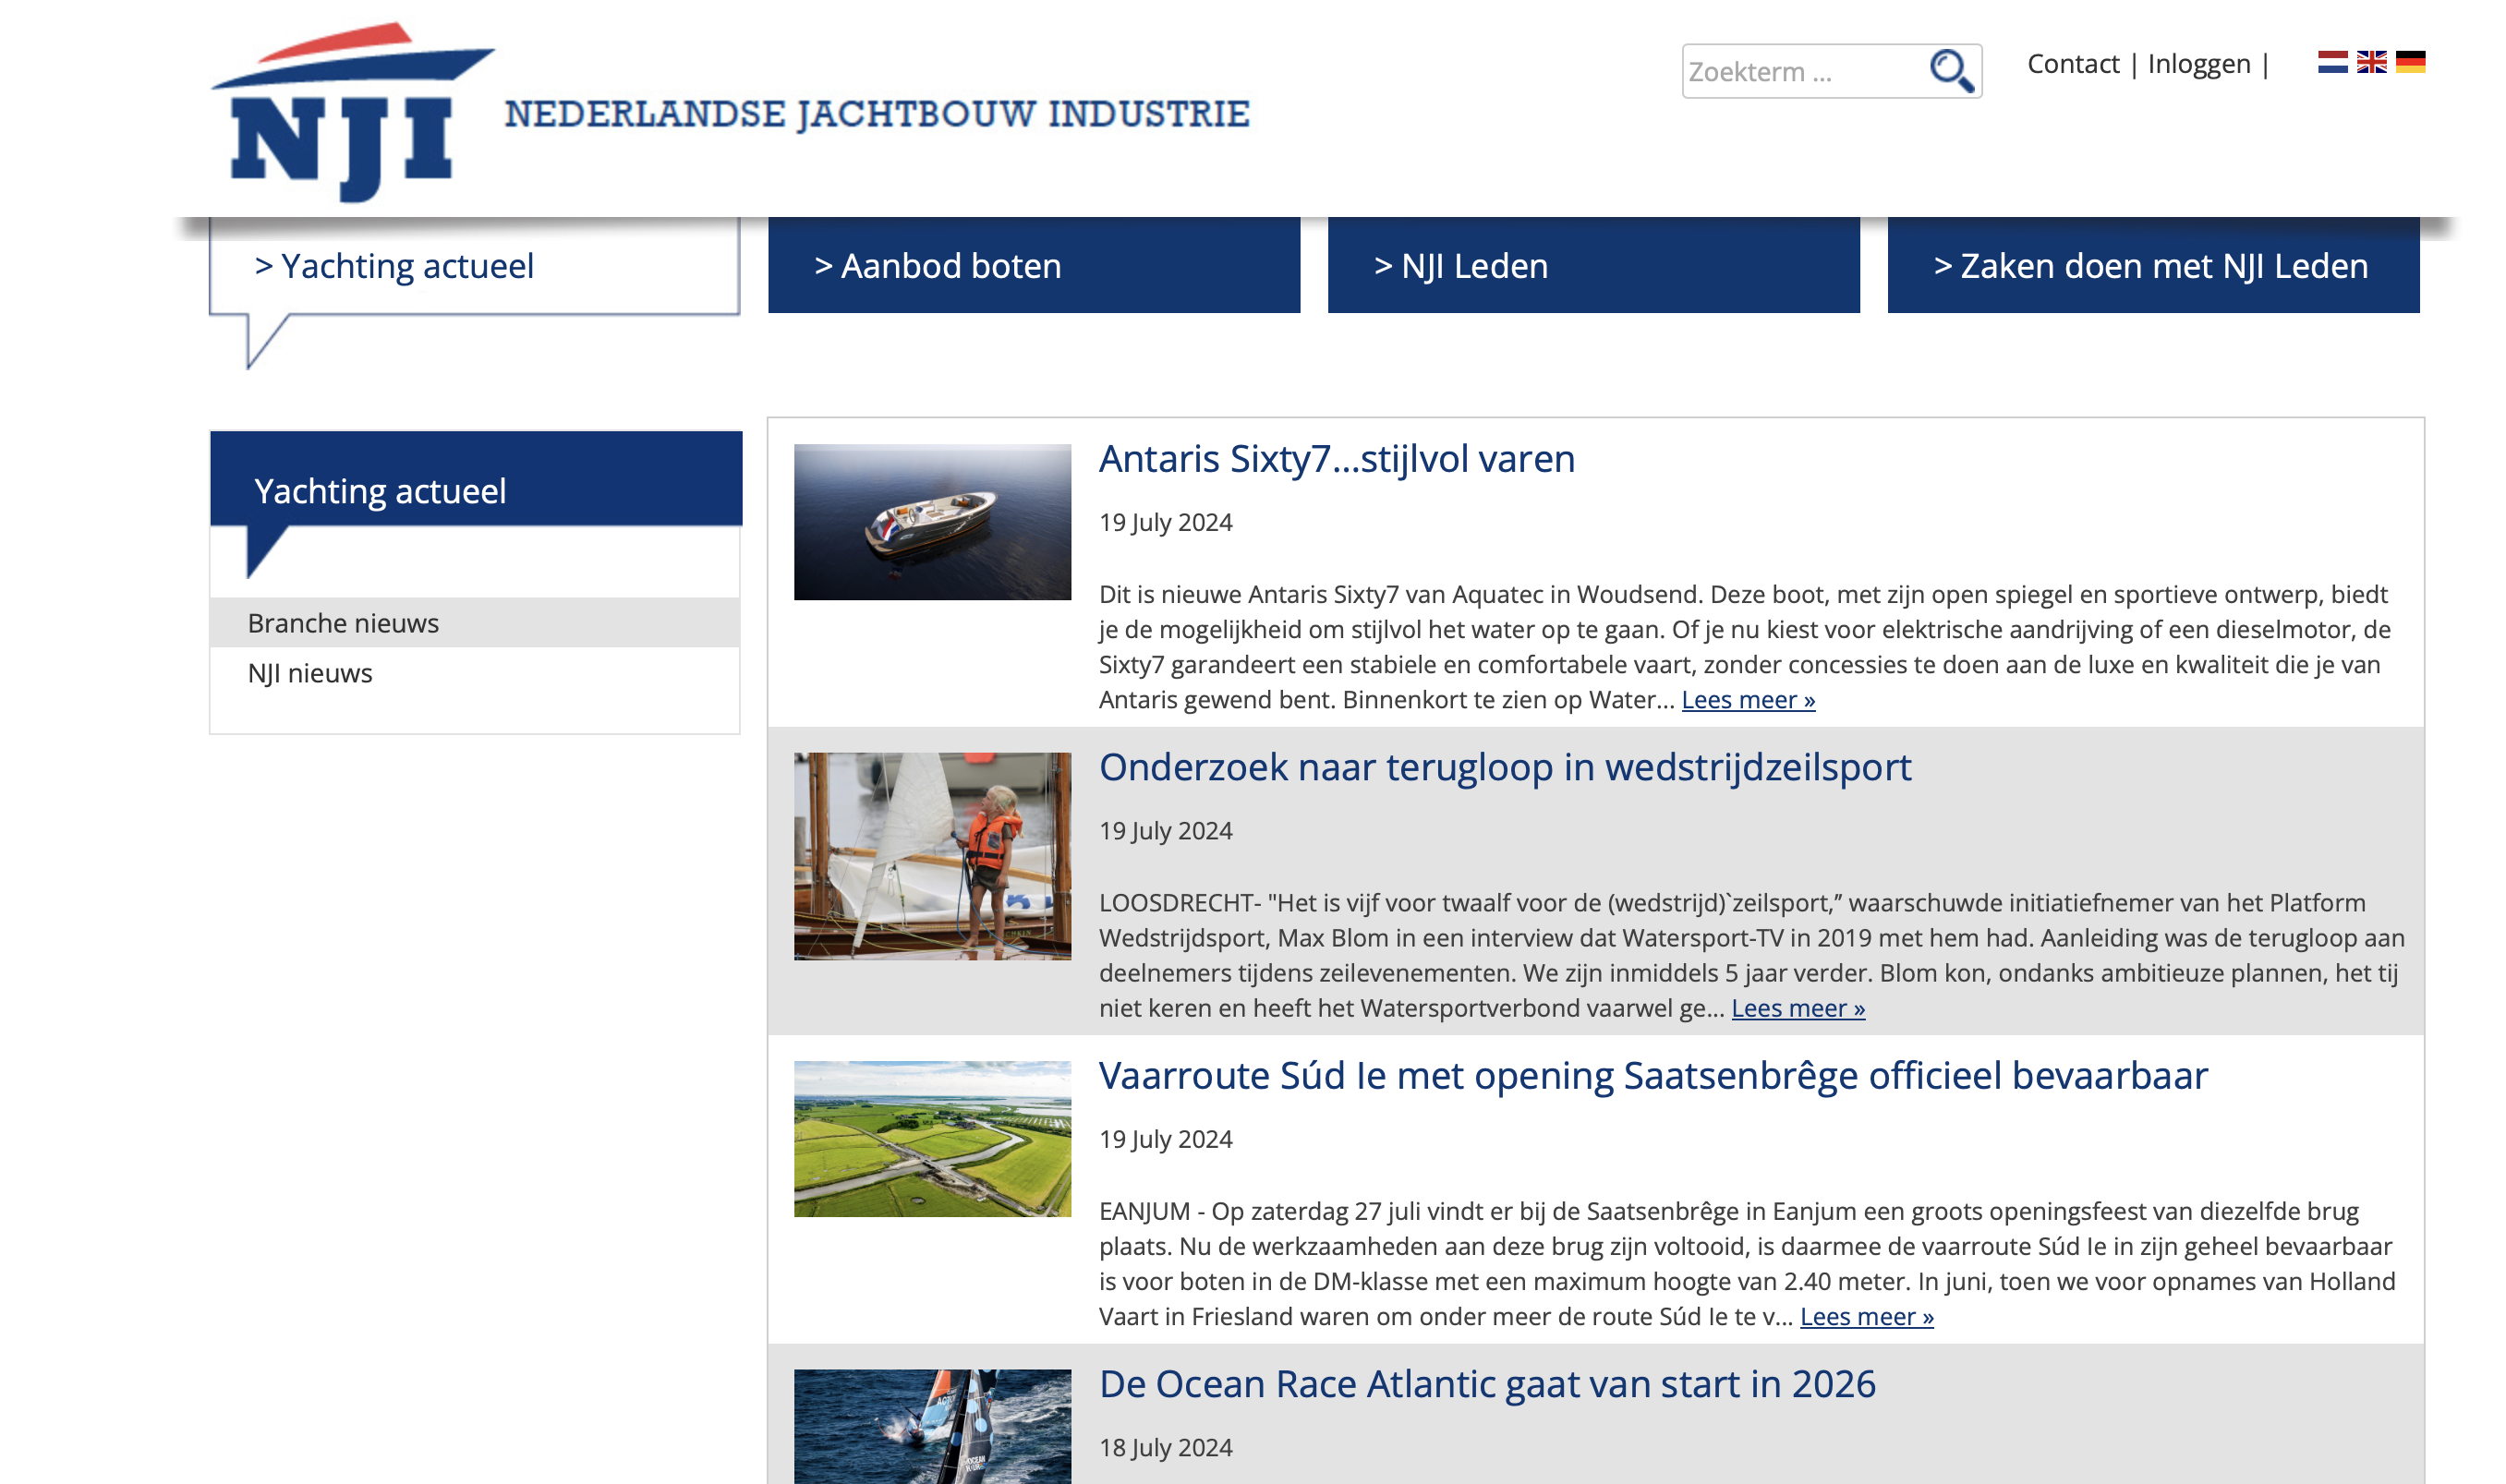Select Branche nieuws in the sidebar
The image size is (2506, 1484).
[343, 622]
